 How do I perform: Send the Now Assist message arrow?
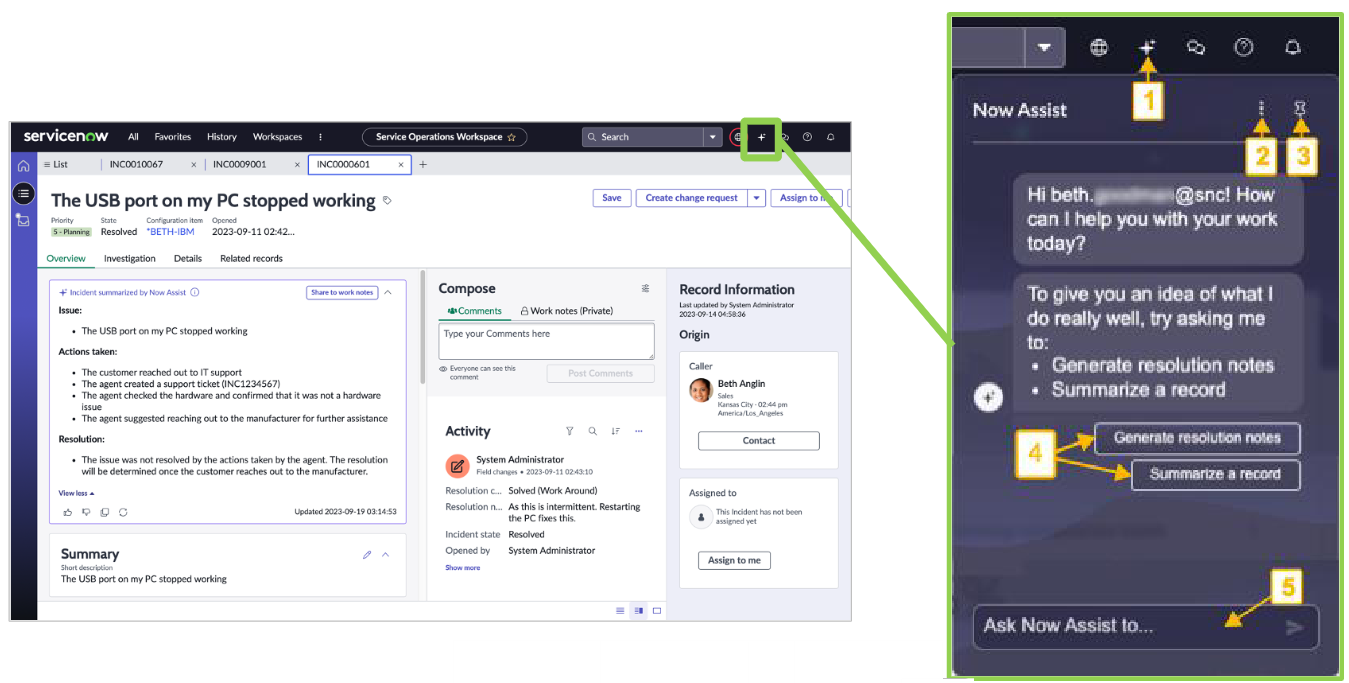tap(1295, 628)
